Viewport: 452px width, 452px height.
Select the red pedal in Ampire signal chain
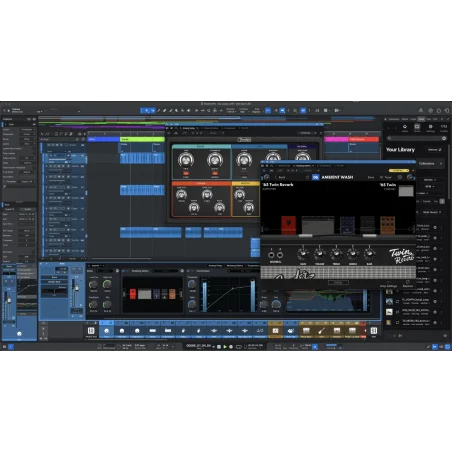[288, 225]
